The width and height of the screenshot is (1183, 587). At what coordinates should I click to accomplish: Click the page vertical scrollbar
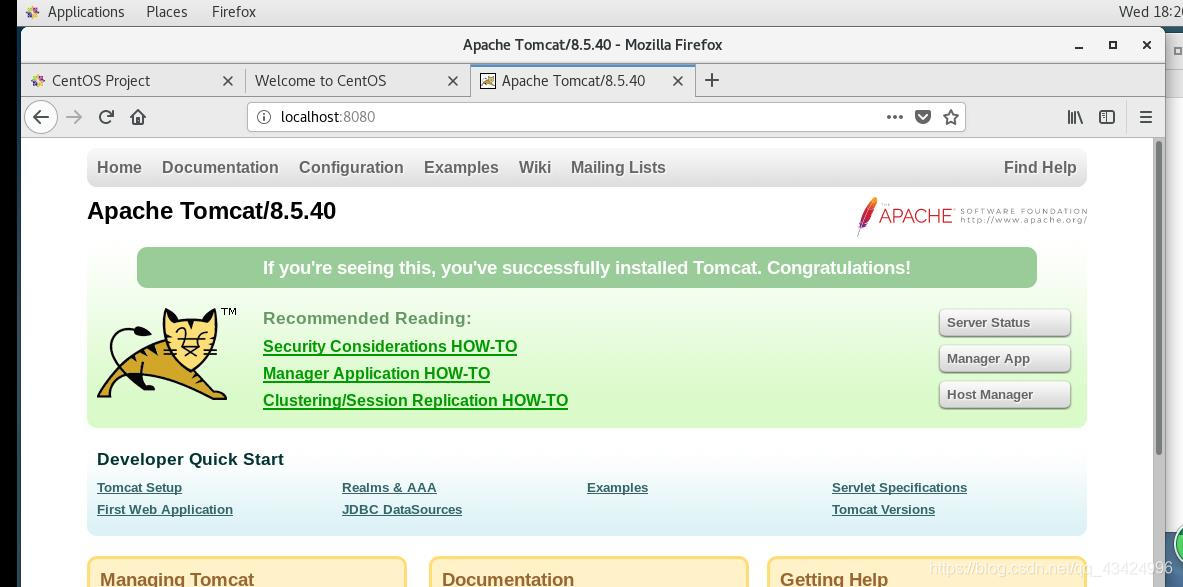click(1159, 298)
